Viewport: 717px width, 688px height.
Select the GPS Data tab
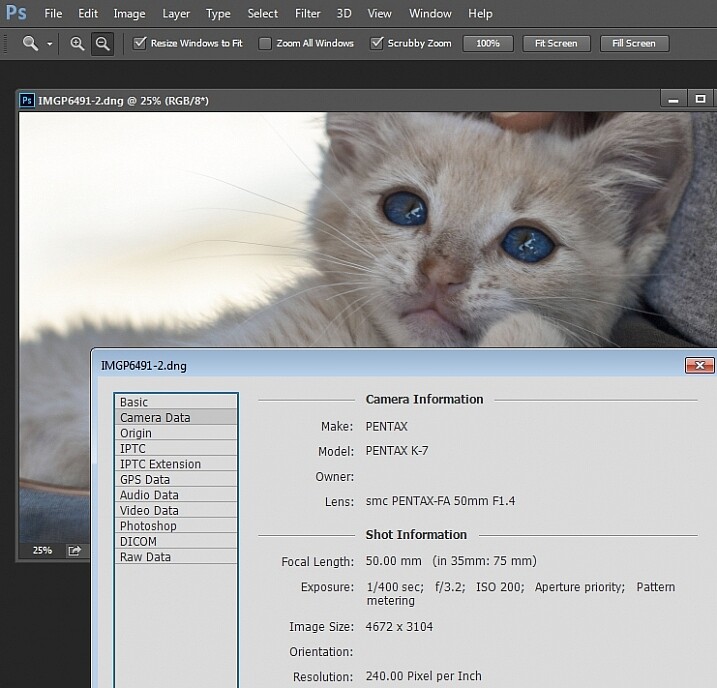pos(176,480)
